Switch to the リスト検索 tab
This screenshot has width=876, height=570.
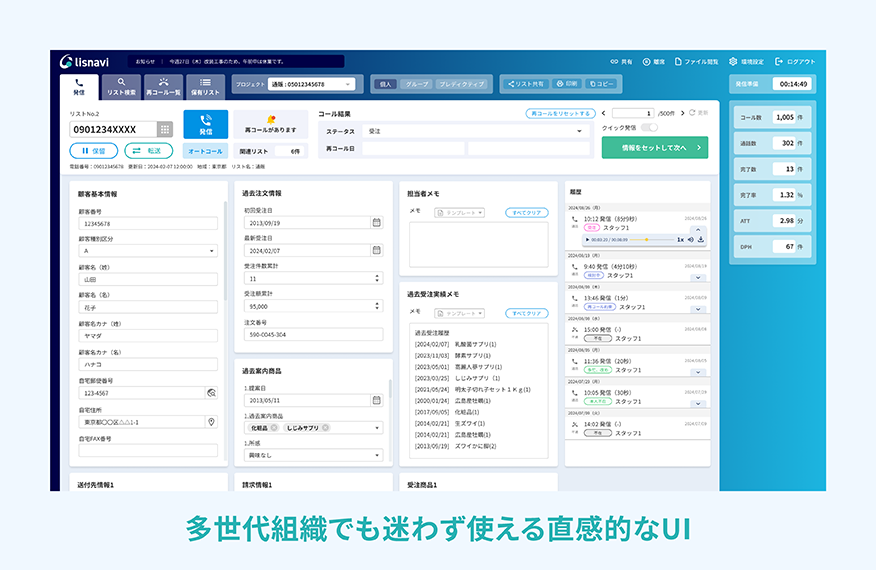coord(122,86)
